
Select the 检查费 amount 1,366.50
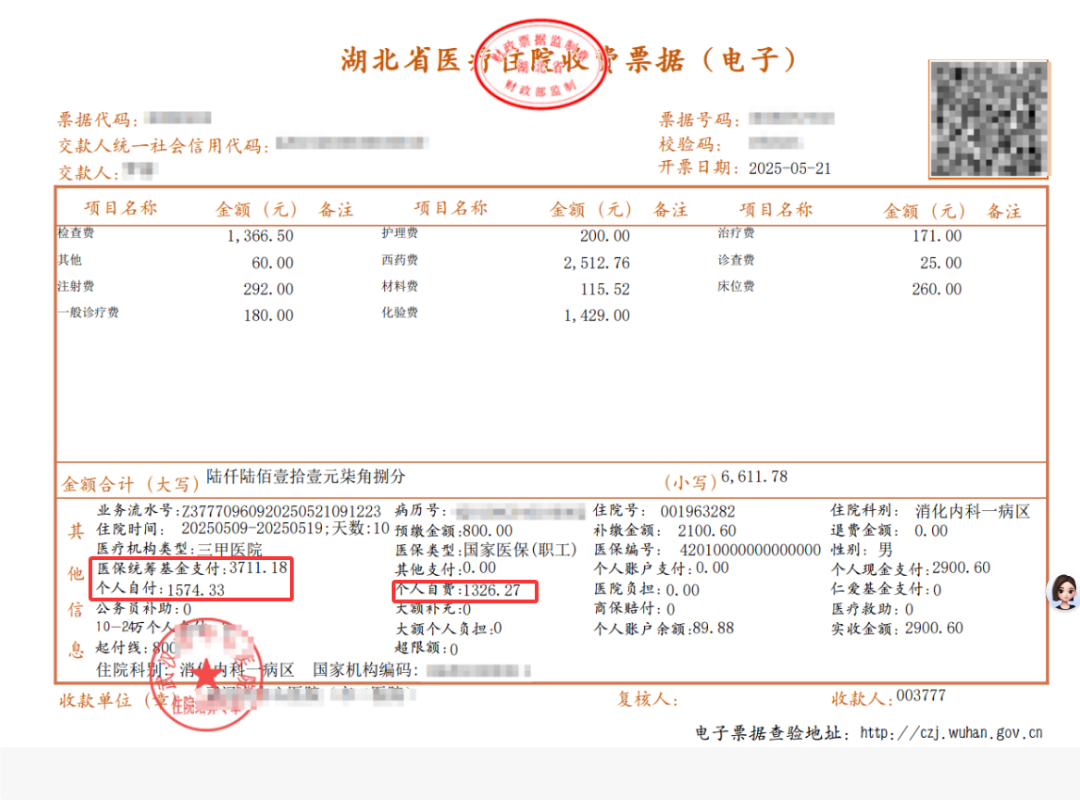click(x=260, y=236)
